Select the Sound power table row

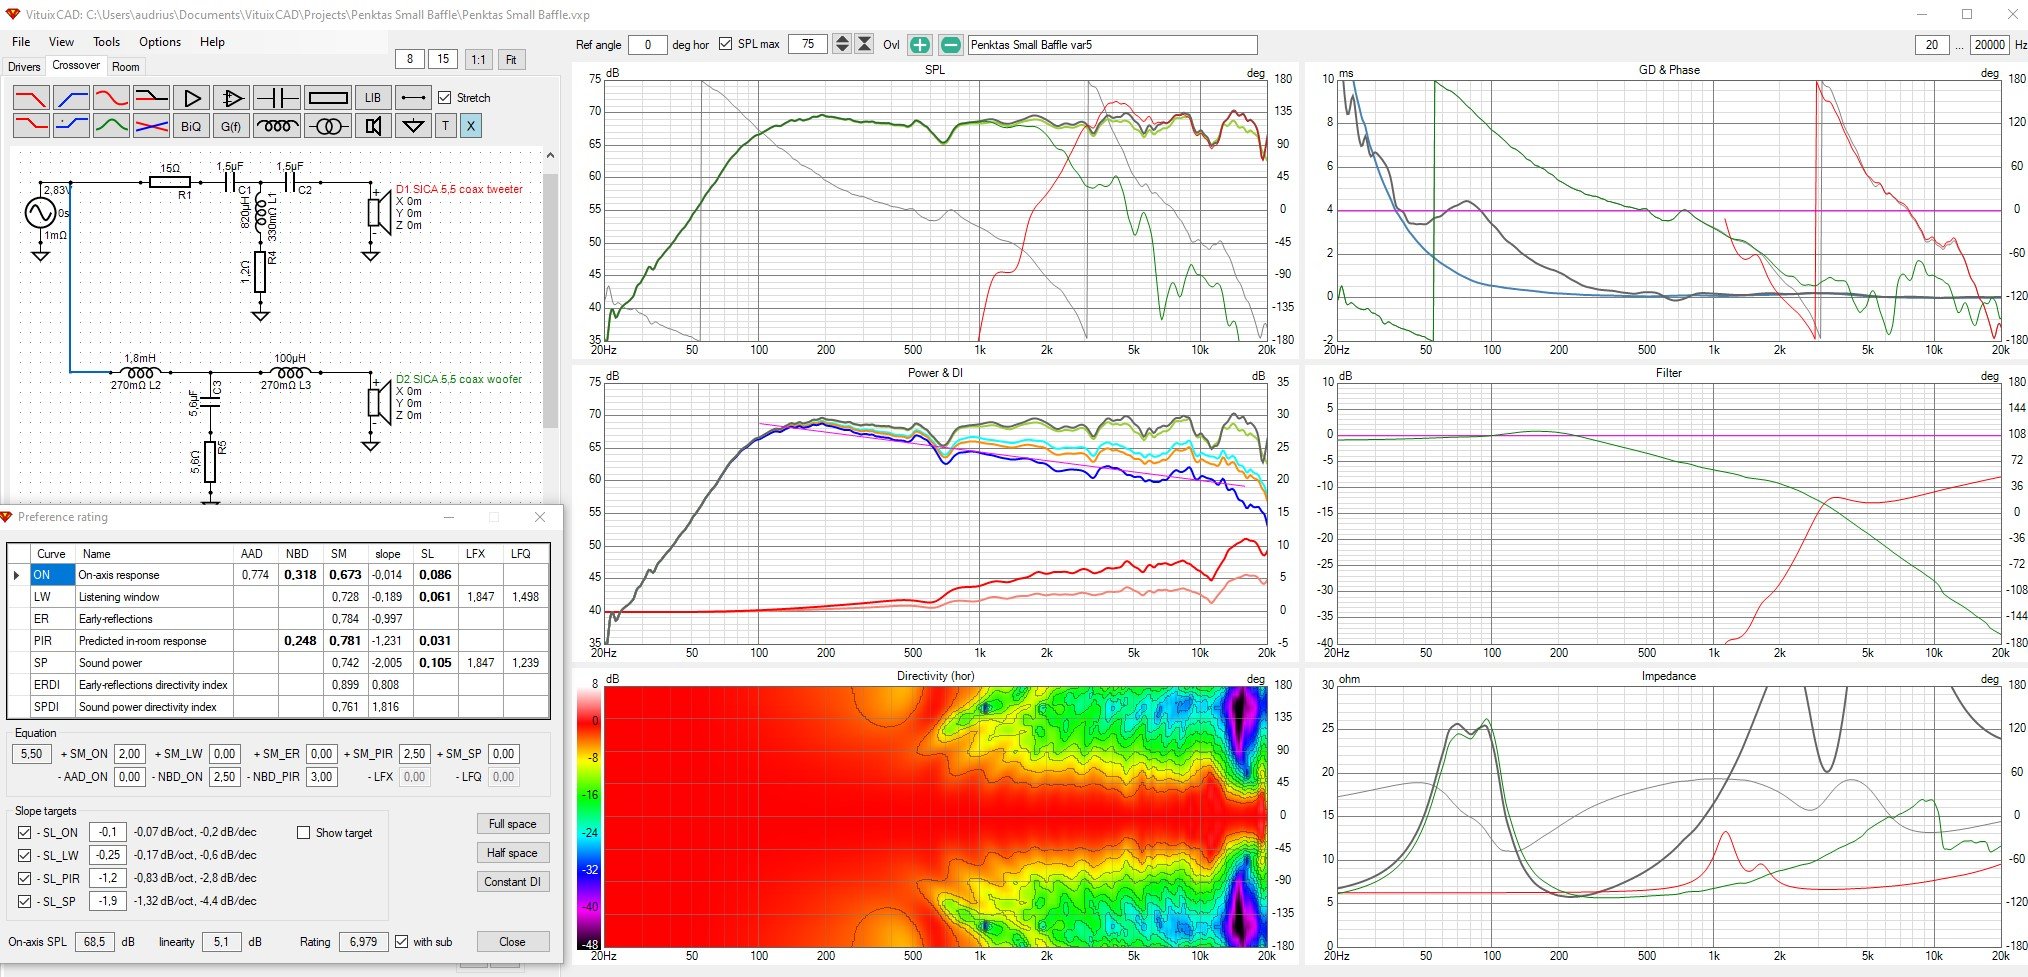click(278, 663)
